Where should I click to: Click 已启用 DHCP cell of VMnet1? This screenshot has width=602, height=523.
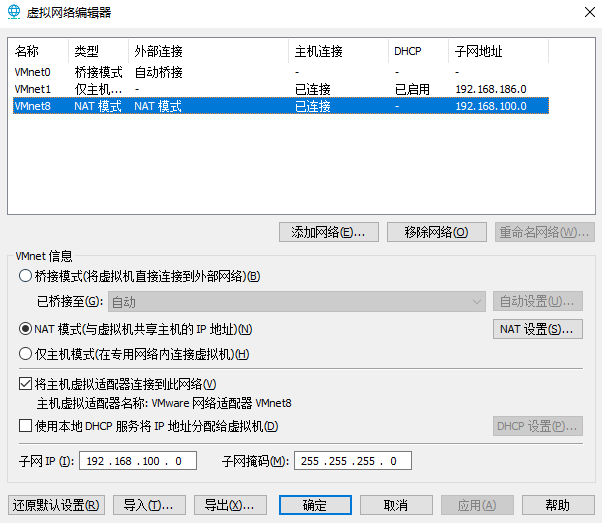pos(412,89)
